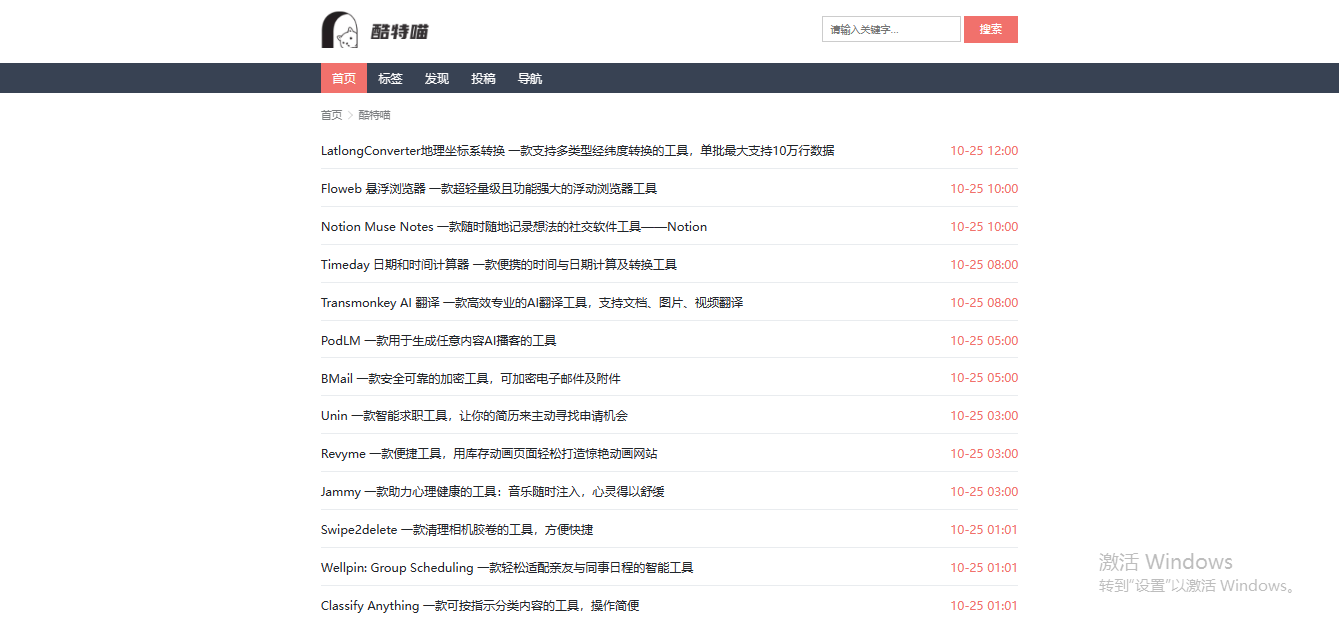1339x618 pixels.
Task: Click the timestamp on the PodLM row
Action: pos(984,341)
